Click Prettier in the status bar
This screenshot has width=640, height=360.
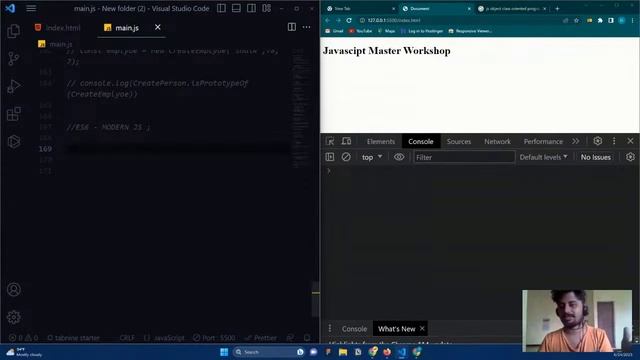pyautogui.click(x=261, y=338)
